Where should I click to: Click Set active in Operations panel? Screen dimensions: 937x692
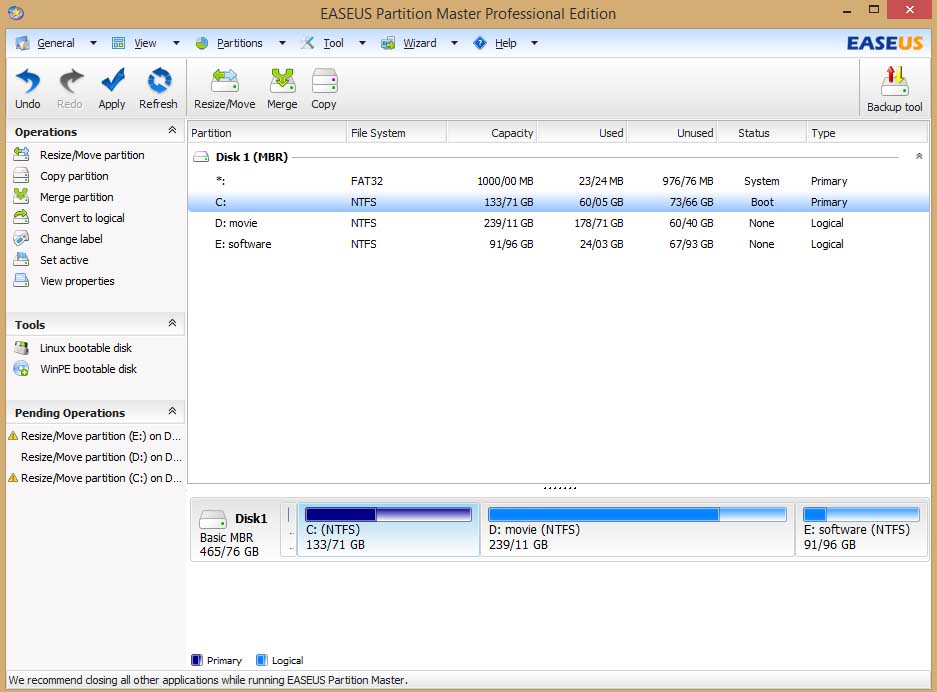pos(64,260)
